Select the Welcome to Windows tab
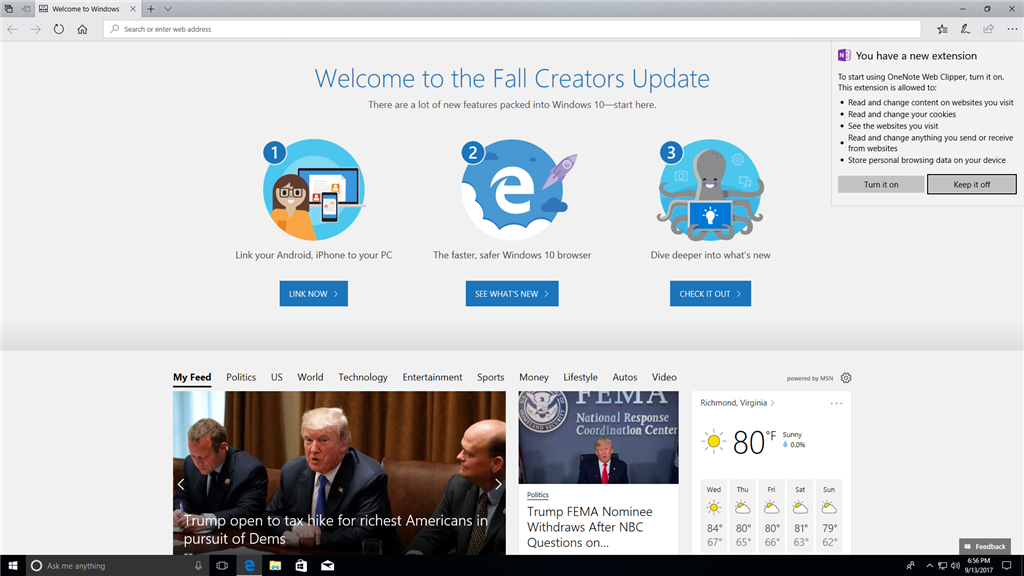 point(87,9)
